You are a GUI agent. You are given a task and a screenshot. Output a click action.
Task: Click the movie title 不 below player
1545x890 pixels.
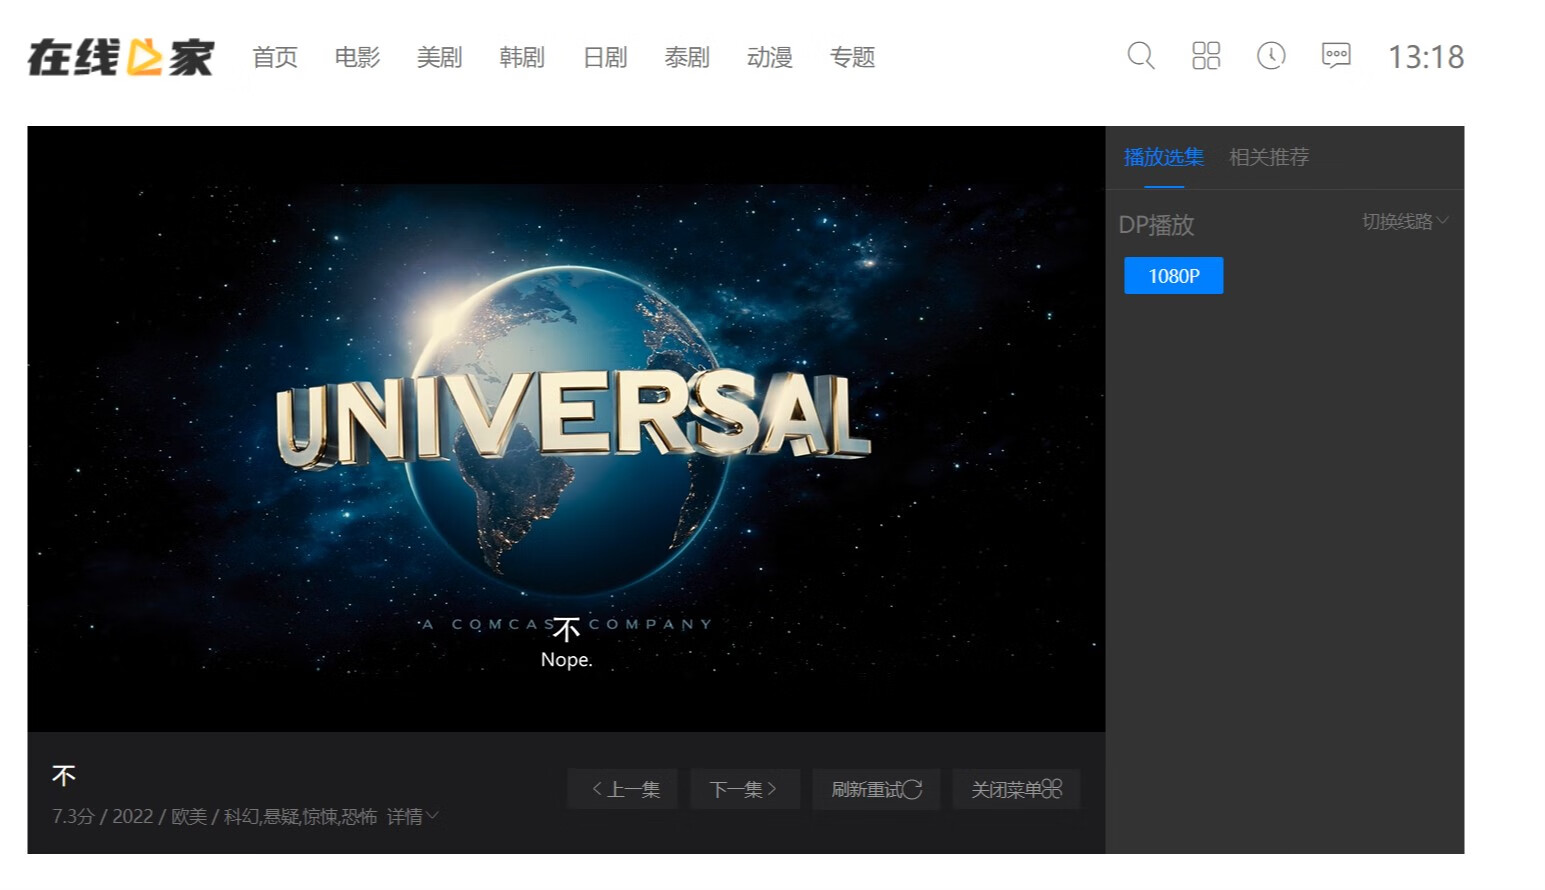click(x=64, y=776)
